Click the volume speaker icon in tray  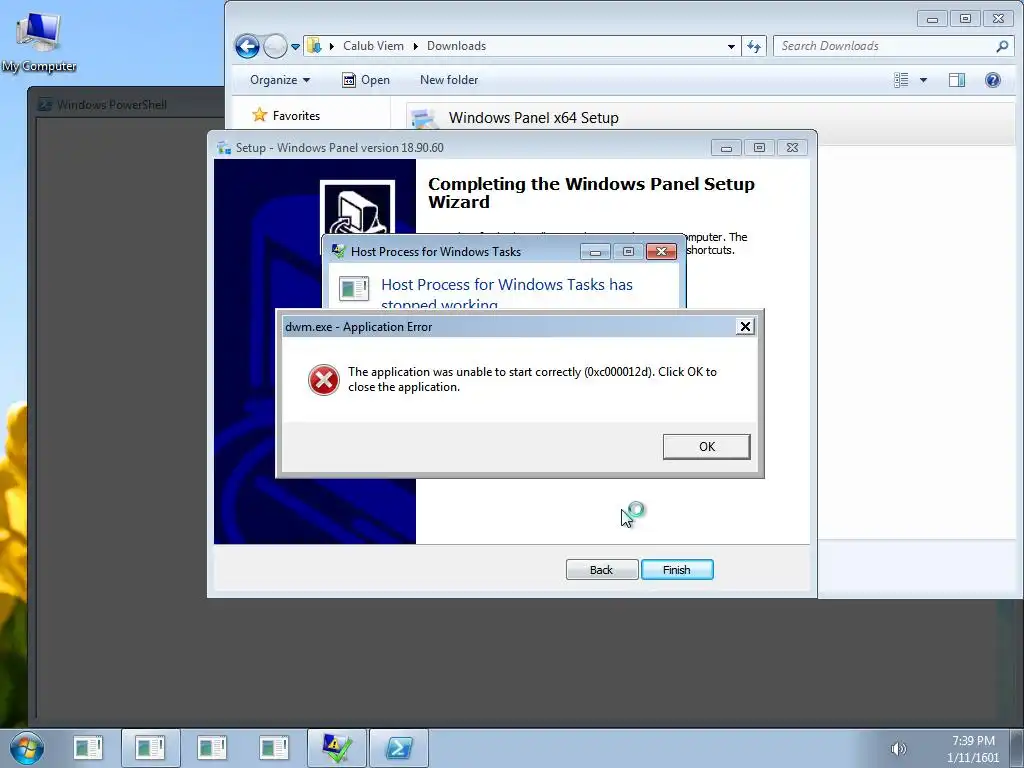tap(899, 748)
